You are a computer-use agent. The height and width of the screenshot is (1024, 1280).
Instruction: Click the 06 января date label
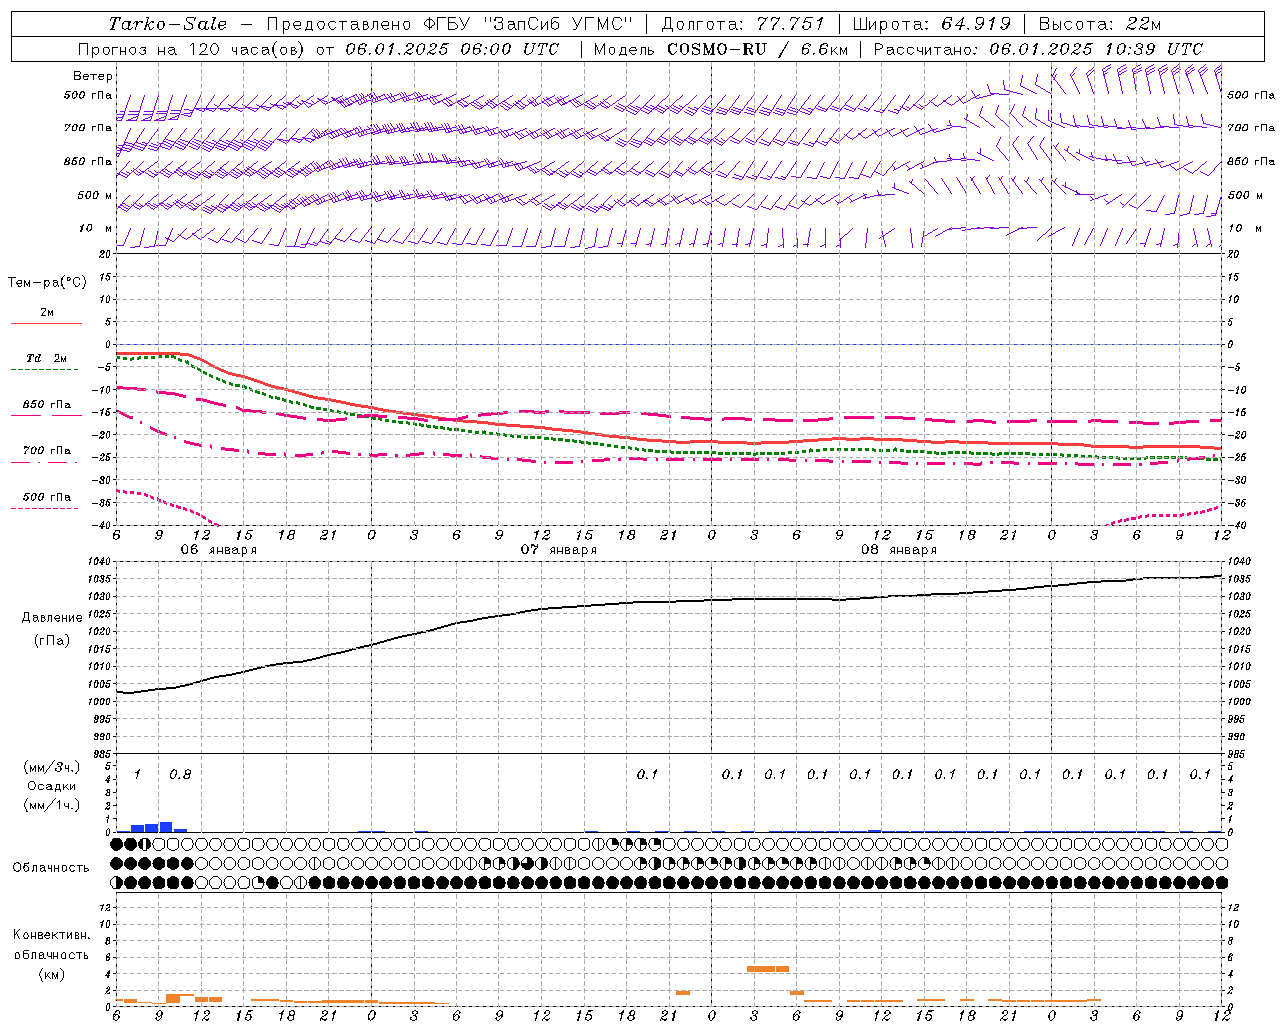218,549
